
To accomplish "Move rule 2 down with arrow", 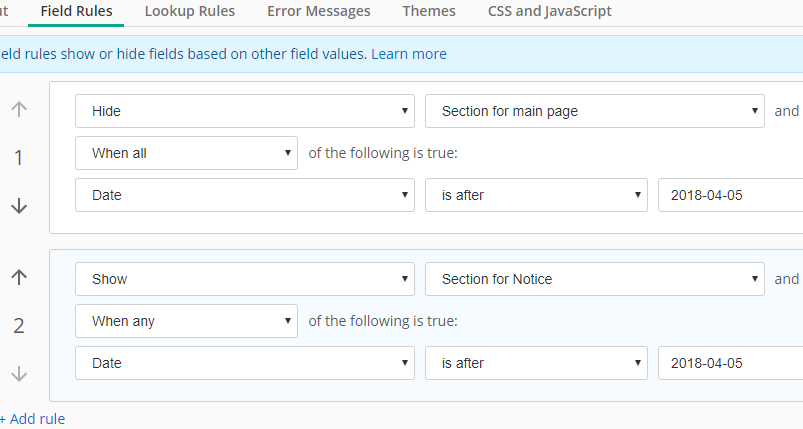I will coord(19,373).
